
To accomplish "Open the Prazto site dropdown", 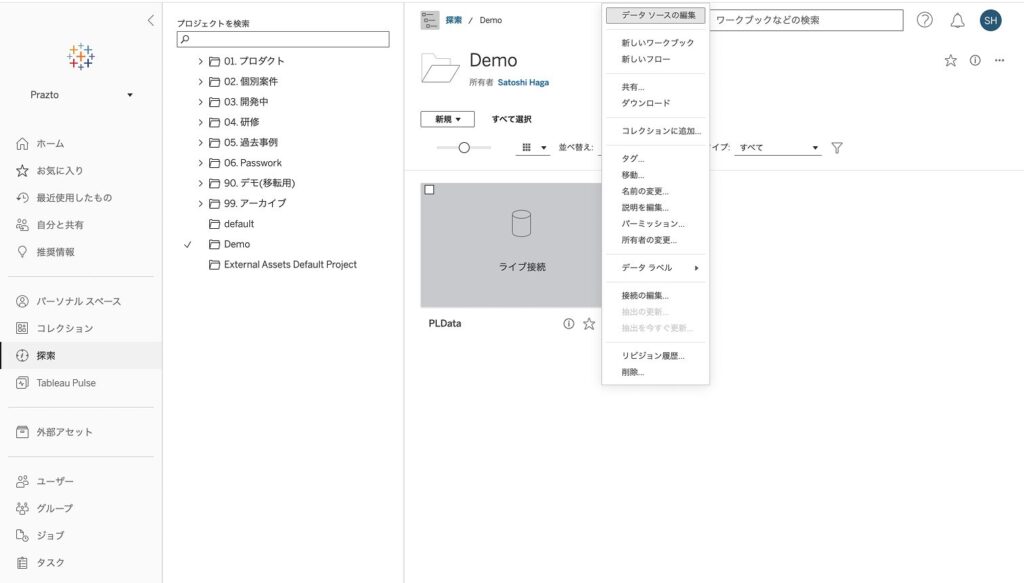I will (x=81, y=95).
